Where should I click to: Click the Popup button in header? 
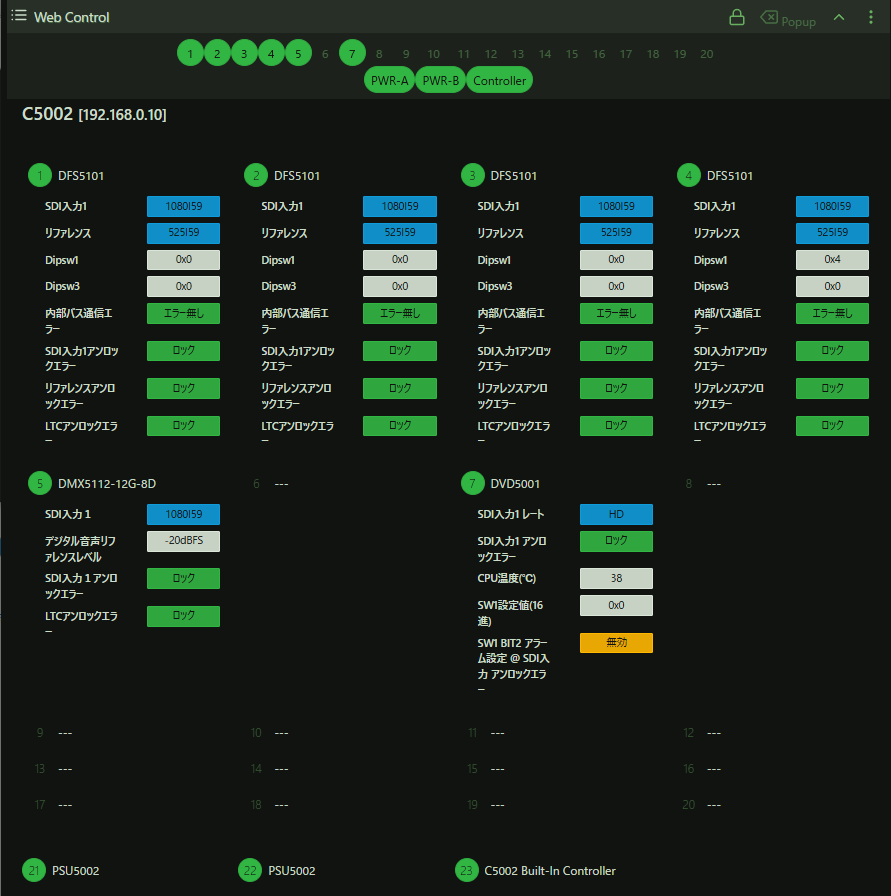tap(787, 19)
